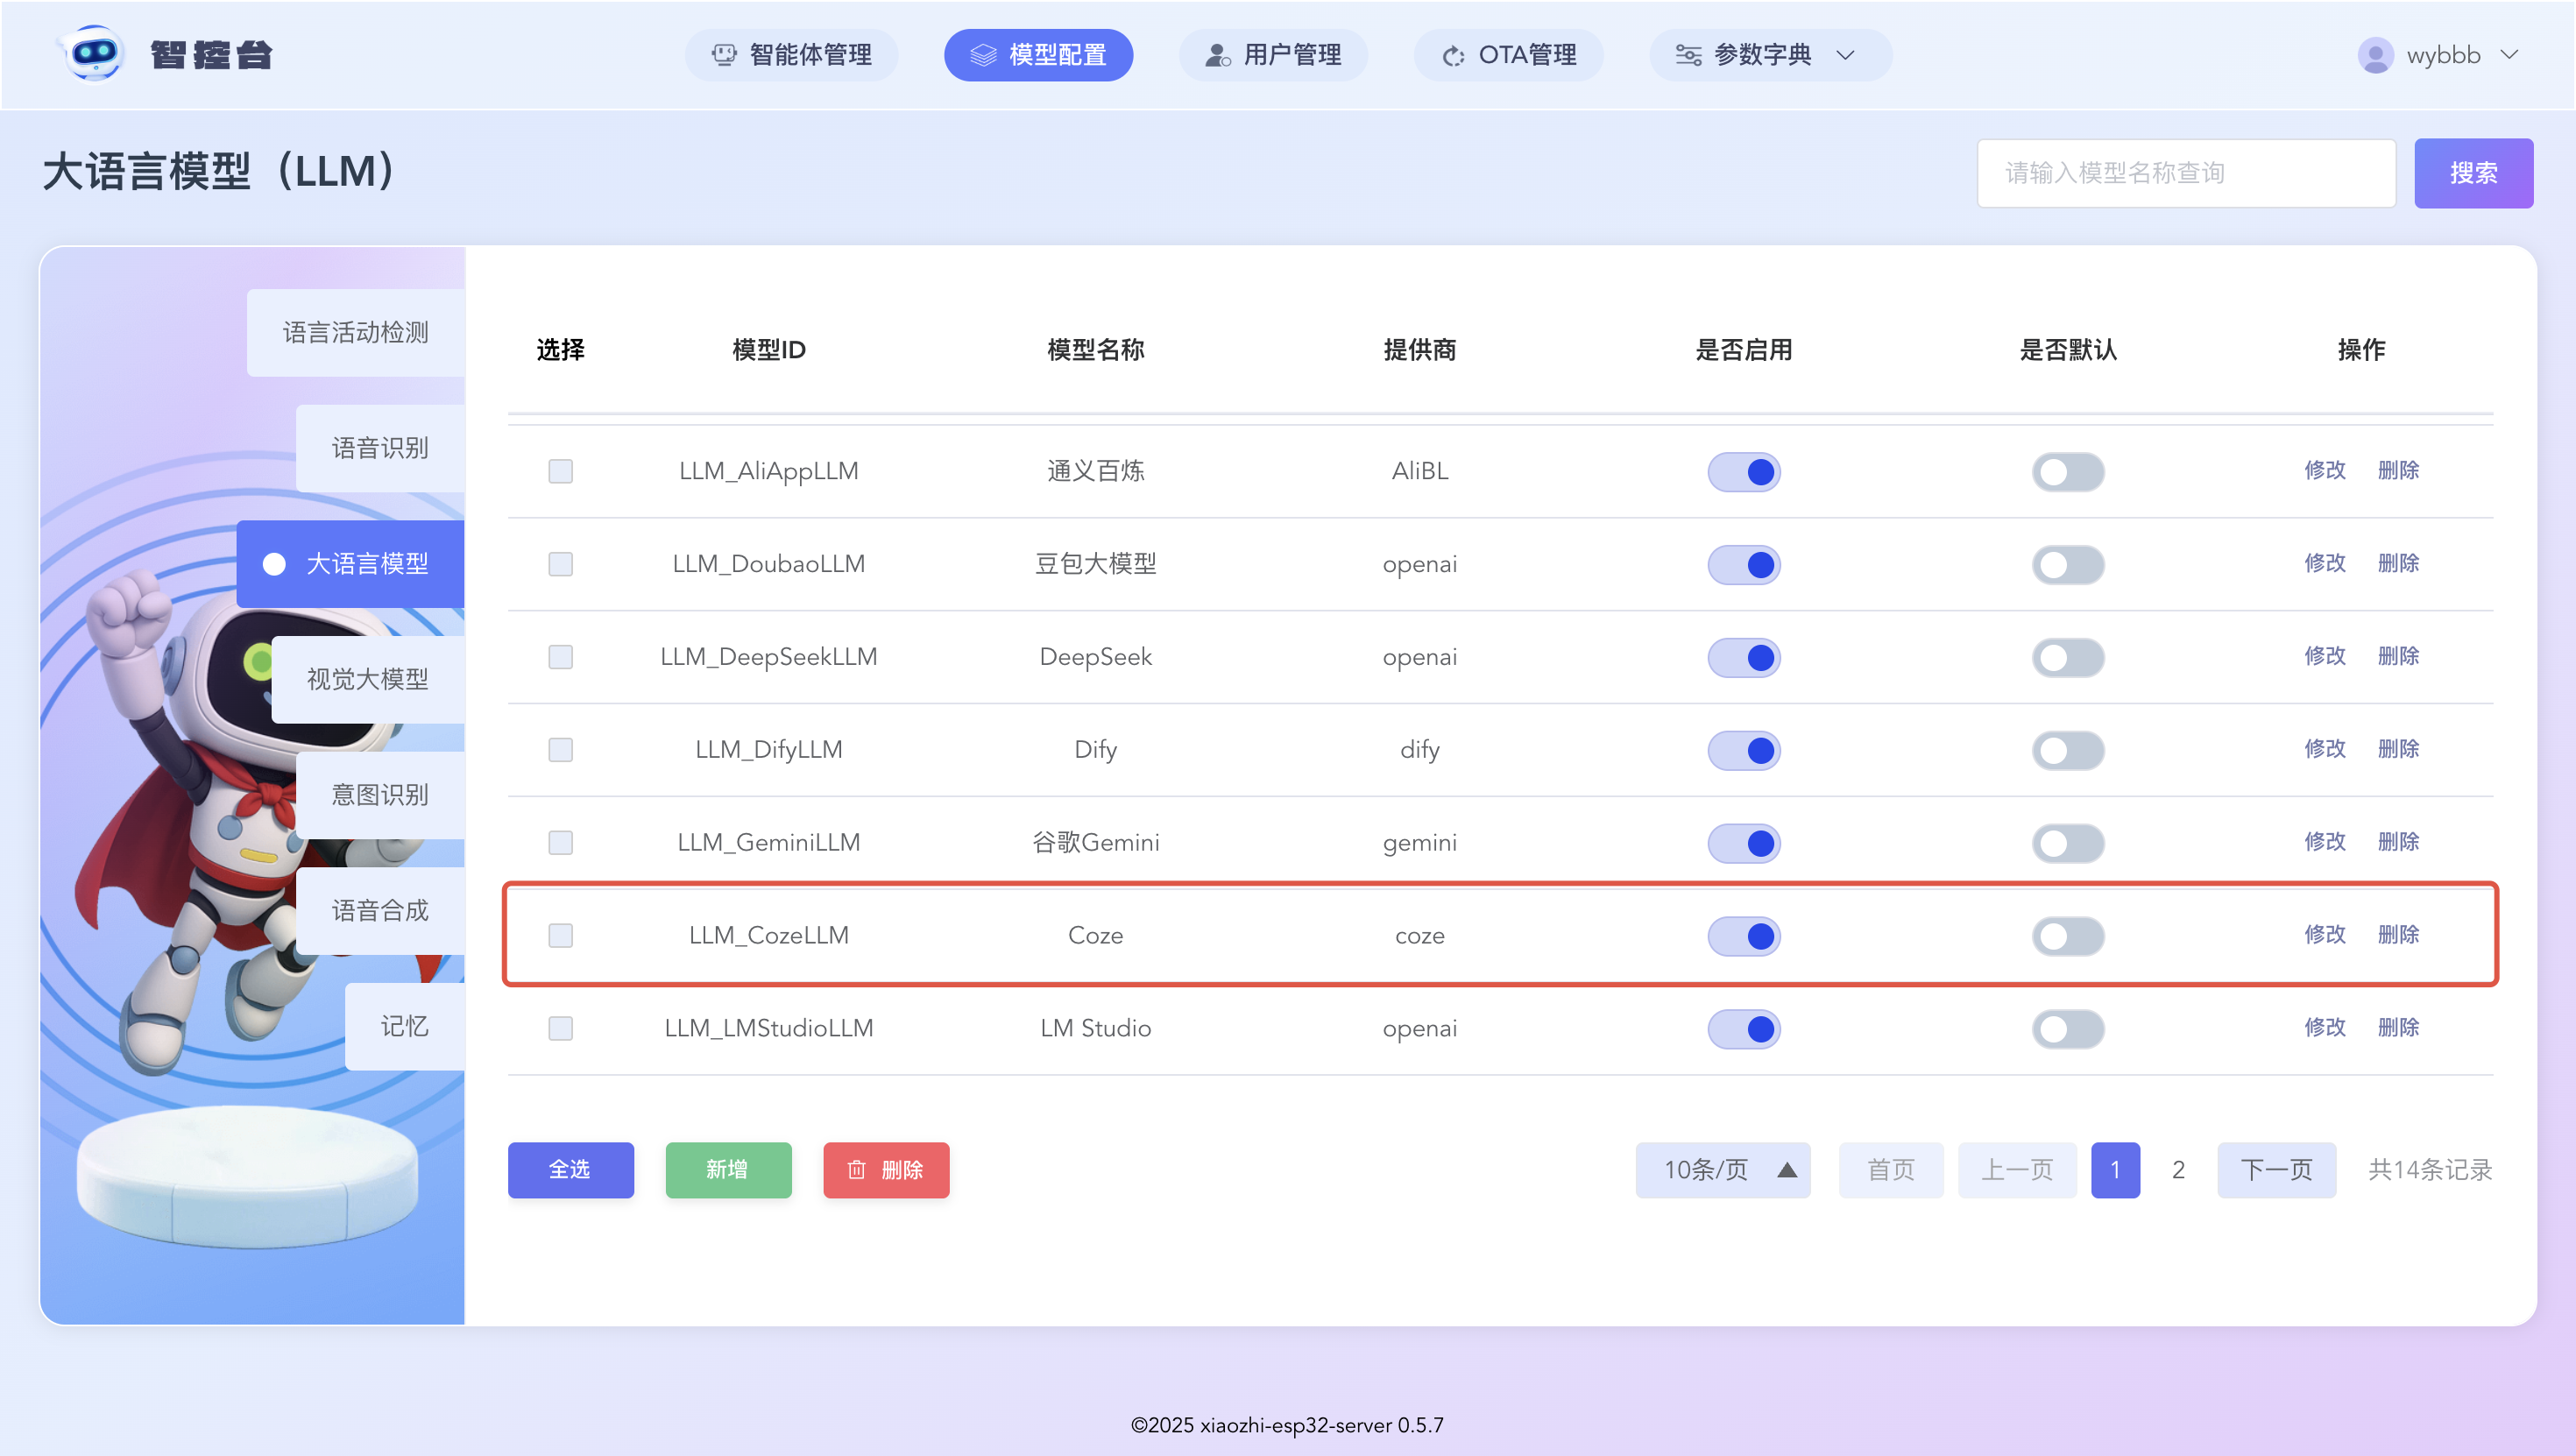Click the parameter dictionary sliders icon

(1688, 55)
